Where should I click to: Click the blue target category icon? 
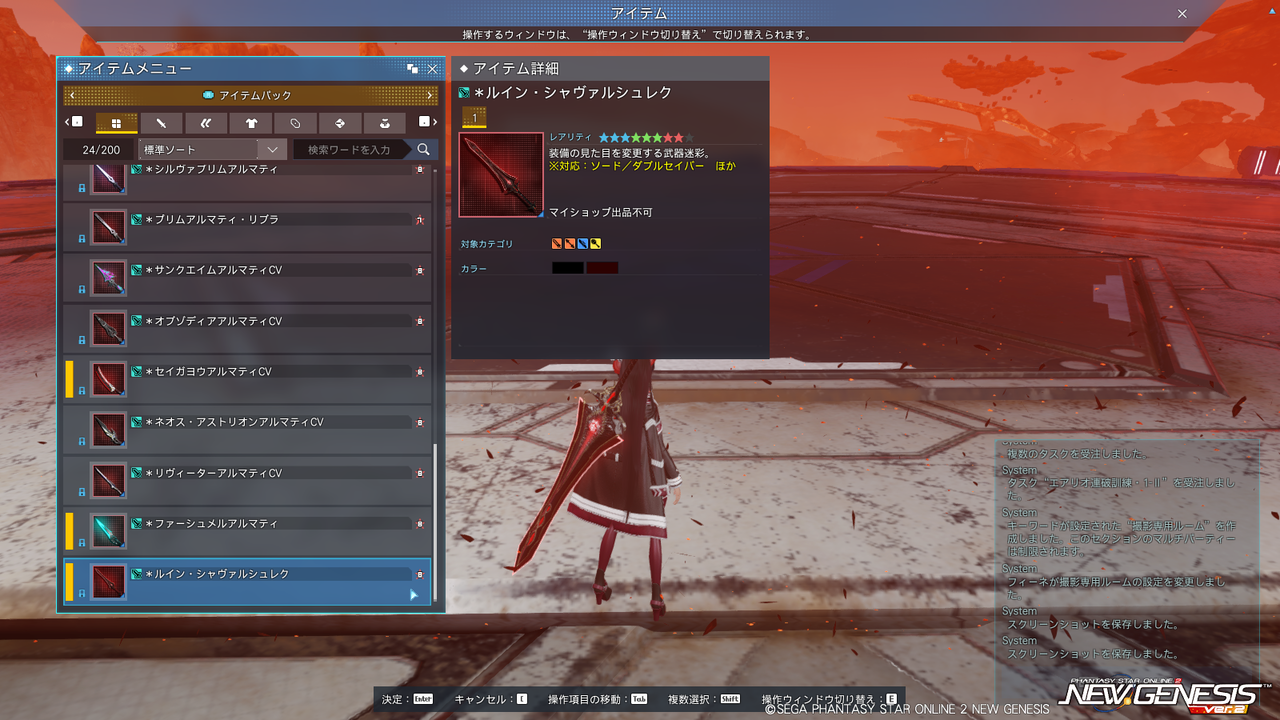tap(583, 243)
